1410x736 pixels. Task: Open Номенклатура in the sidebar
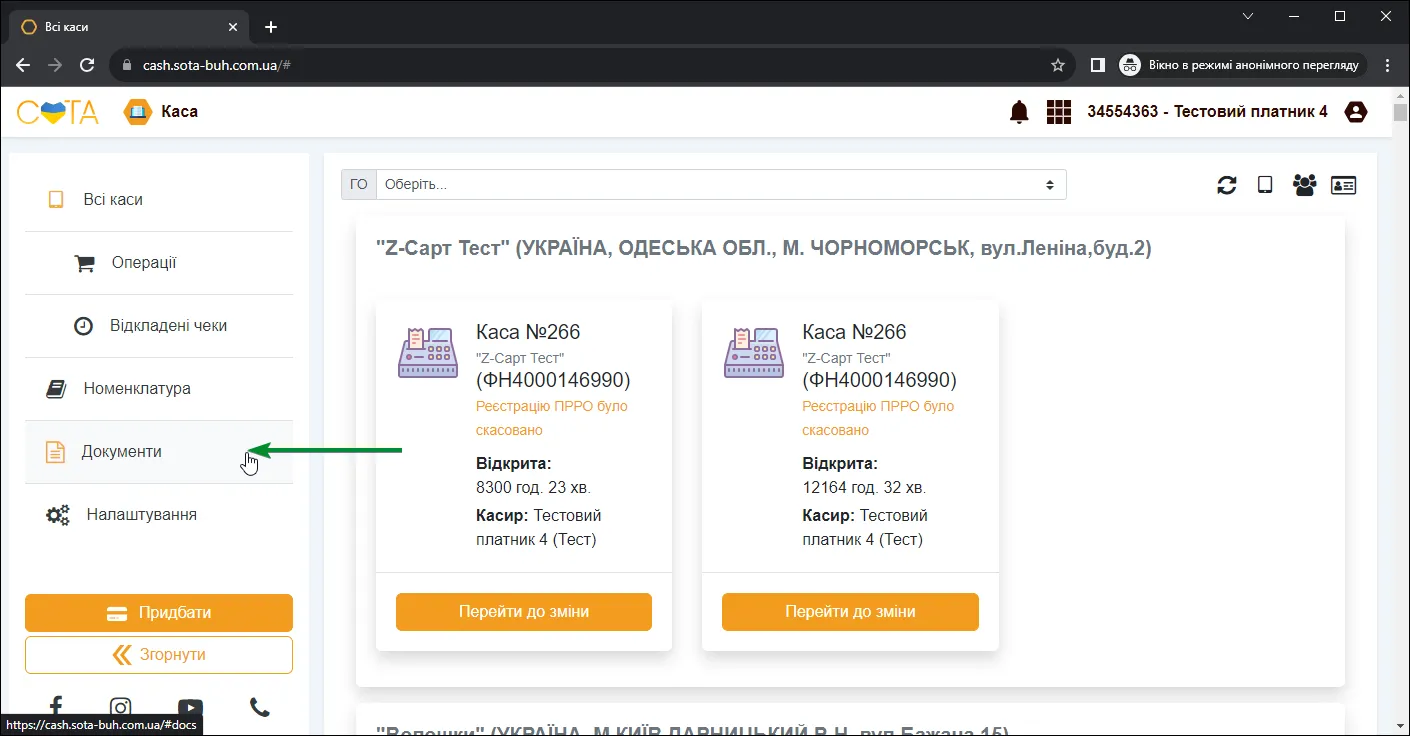point(159,389)
